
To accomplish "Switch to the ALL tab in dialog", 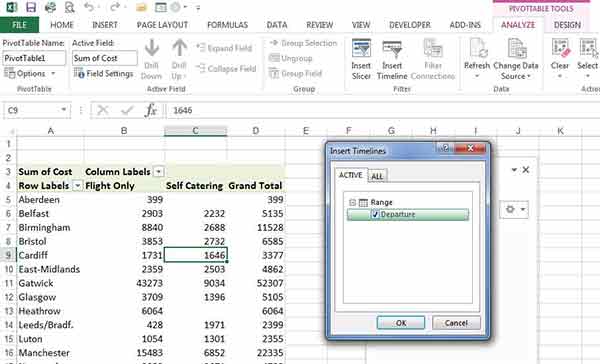I will [x=377, y=176].
